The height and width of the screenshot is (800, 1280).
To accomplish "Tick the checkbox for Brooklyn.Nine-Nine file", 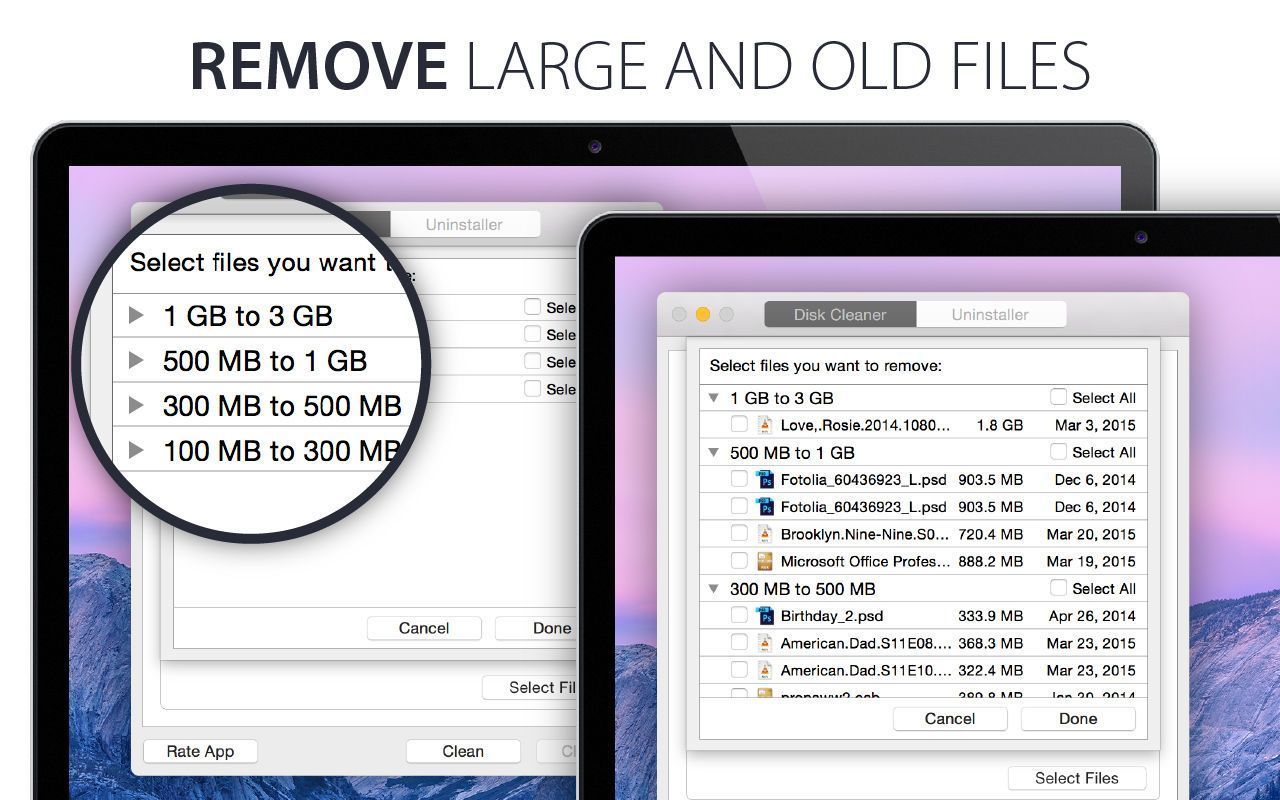I will pyautogui.click(x=739, y=533).
